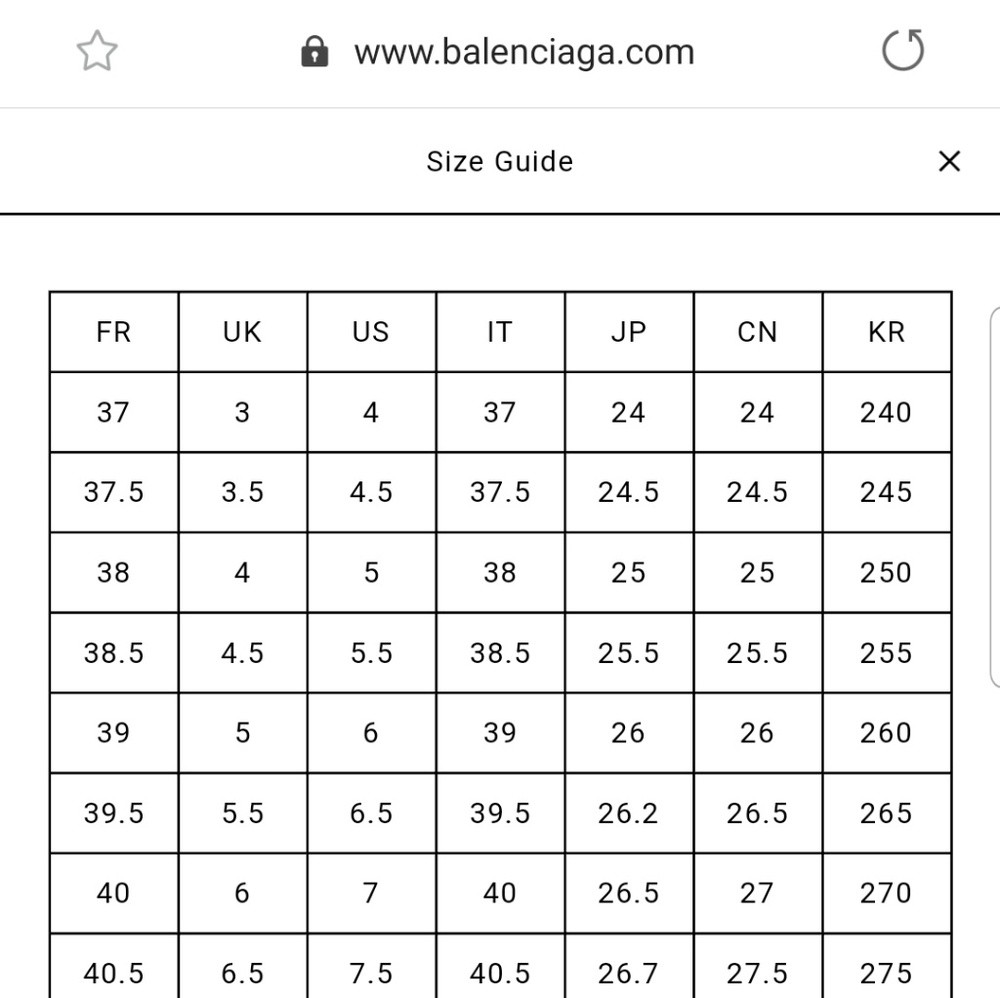The height and width of the screenshot is (998, 1000).
Task: Select the US column header
Action: (371, 332)
